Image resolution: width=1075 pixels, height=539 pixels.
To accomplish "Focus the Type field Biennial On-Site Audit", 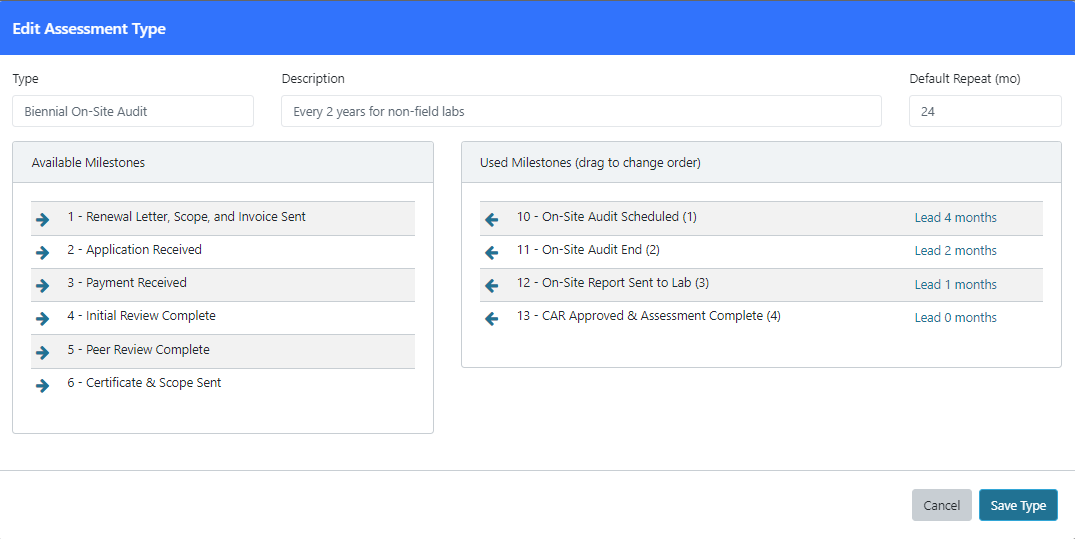I will [x=133, y=111].
